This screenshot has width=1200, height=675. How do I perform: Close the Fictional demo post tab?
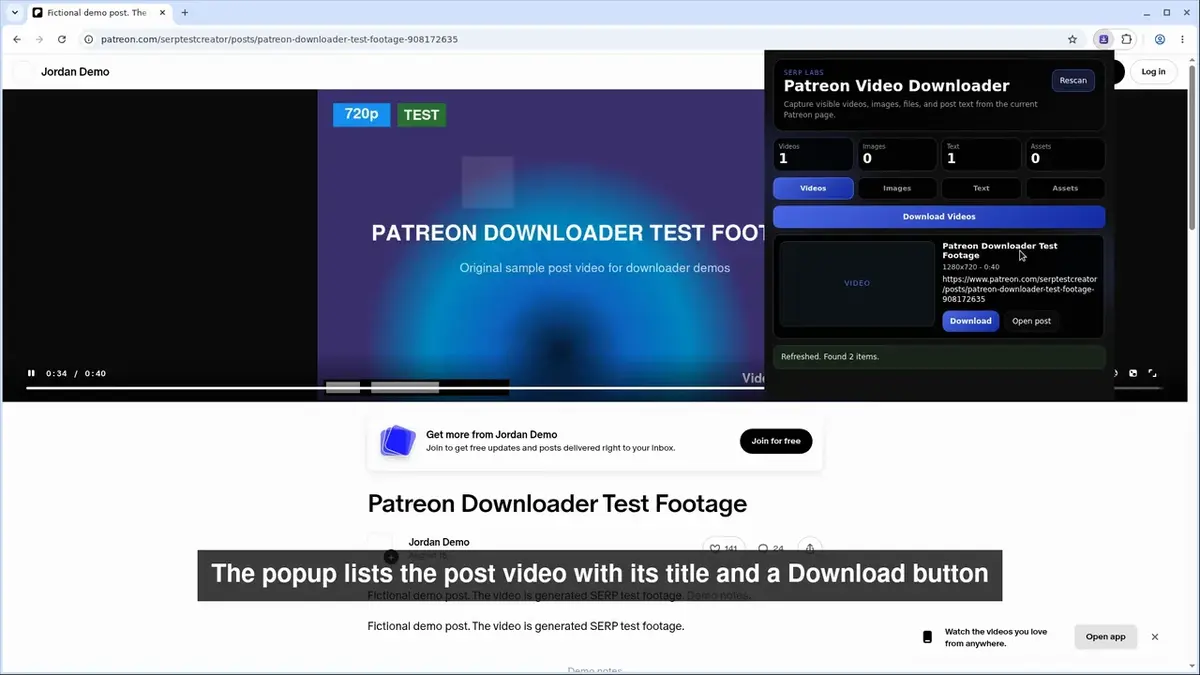click(x=161, y=13)
